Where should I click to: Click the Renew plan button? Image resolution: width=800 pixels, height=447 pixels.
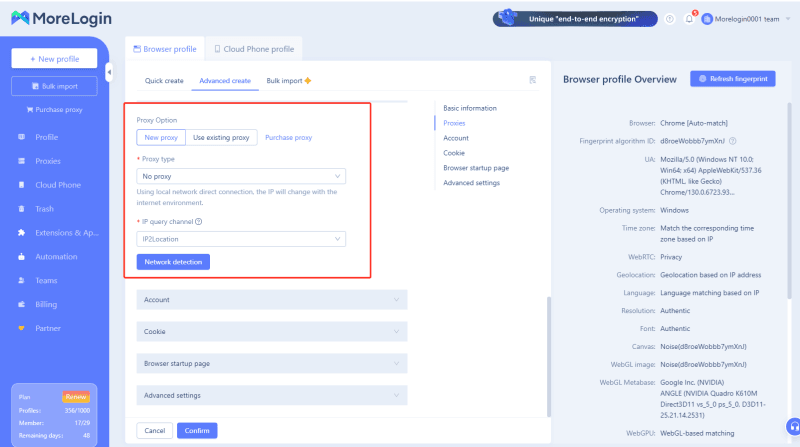[76, 396]
